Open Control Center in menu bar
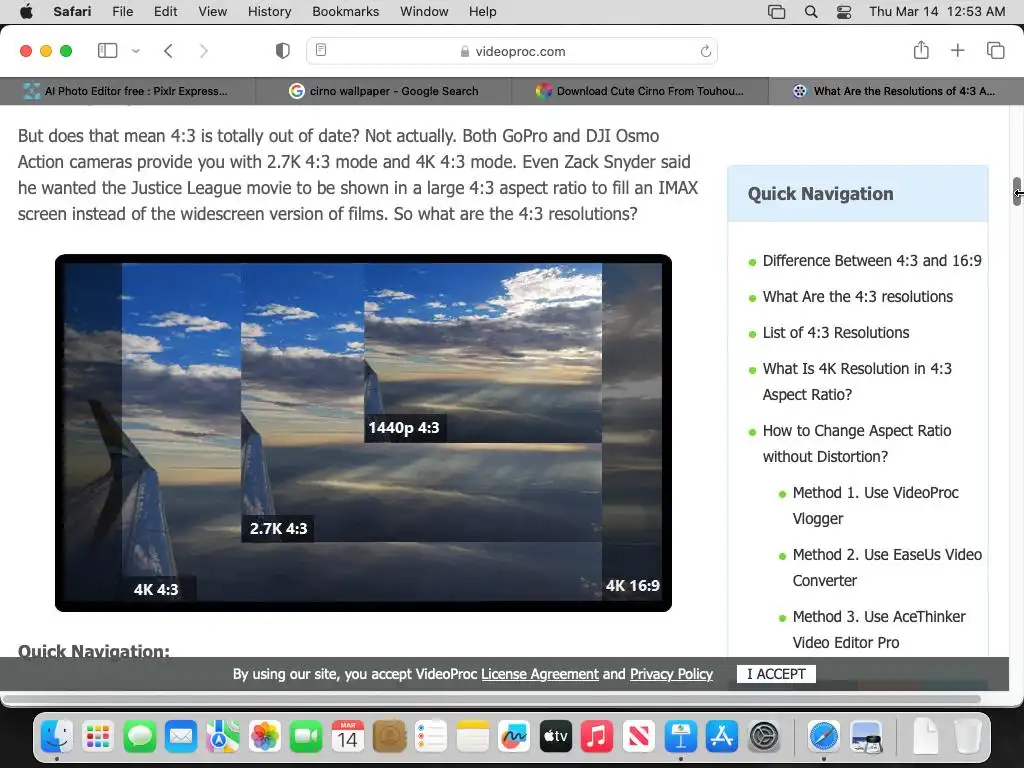1024x768 pixels. click(844, 12)
